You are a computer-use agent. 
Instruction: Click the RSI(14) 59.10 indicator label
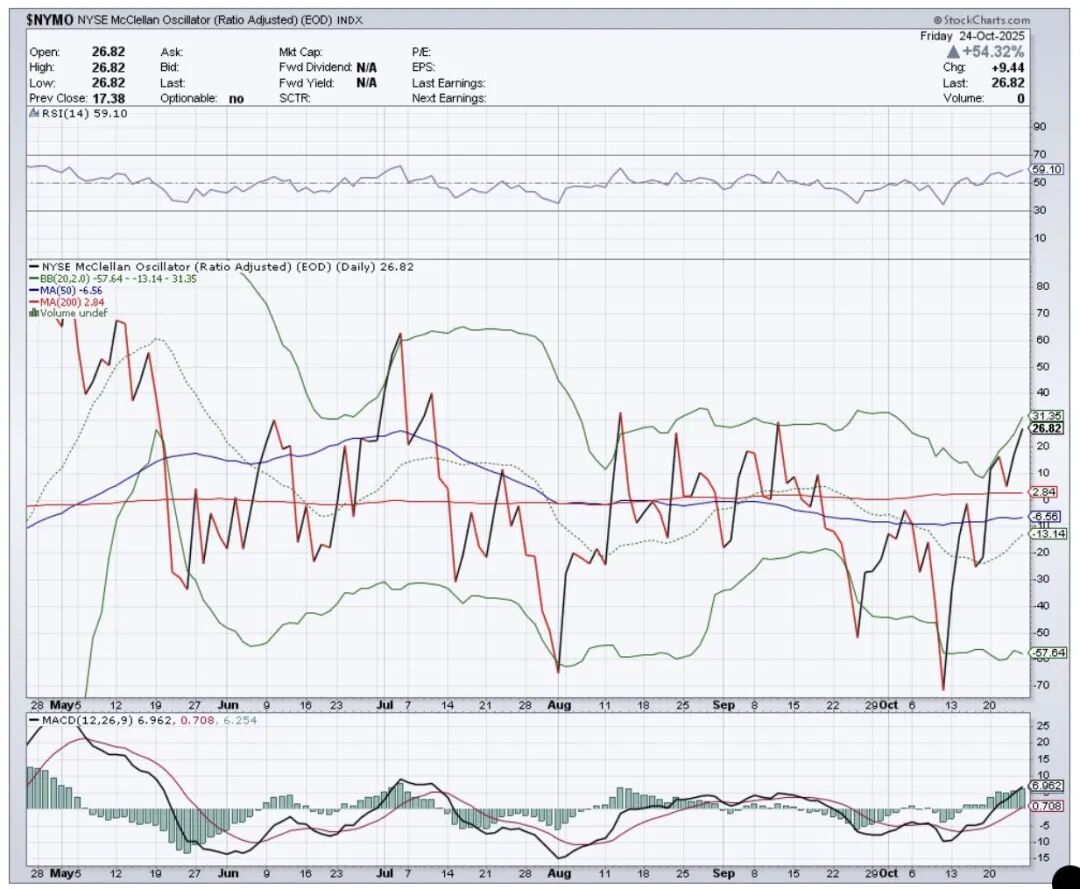tap(78, 114)
